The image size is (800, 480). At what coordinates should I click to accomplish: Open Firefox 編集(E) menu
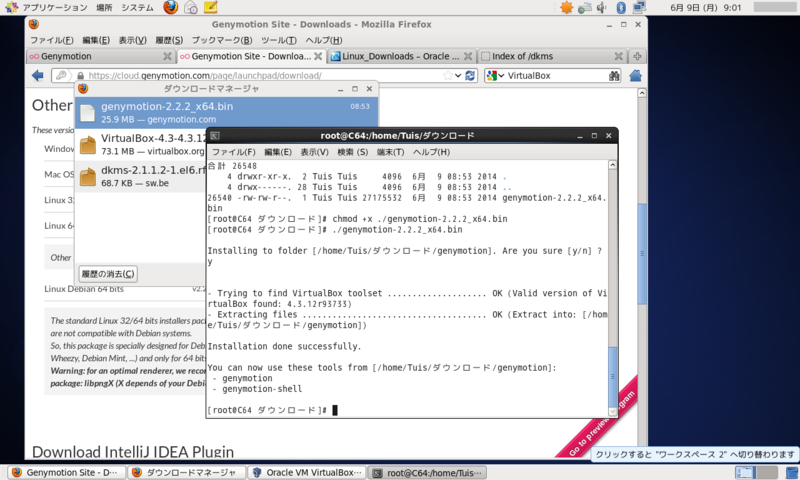[x=96, y=40]
